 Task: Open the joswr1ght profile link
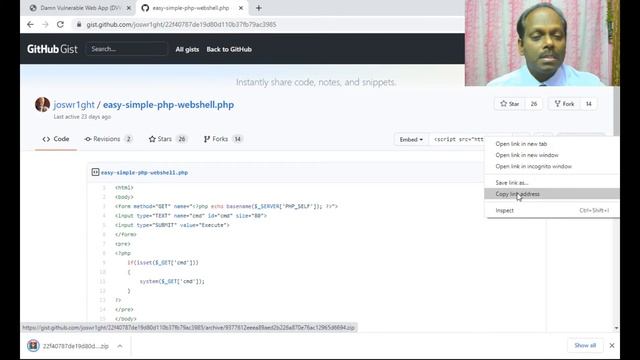tap(74, 104)
